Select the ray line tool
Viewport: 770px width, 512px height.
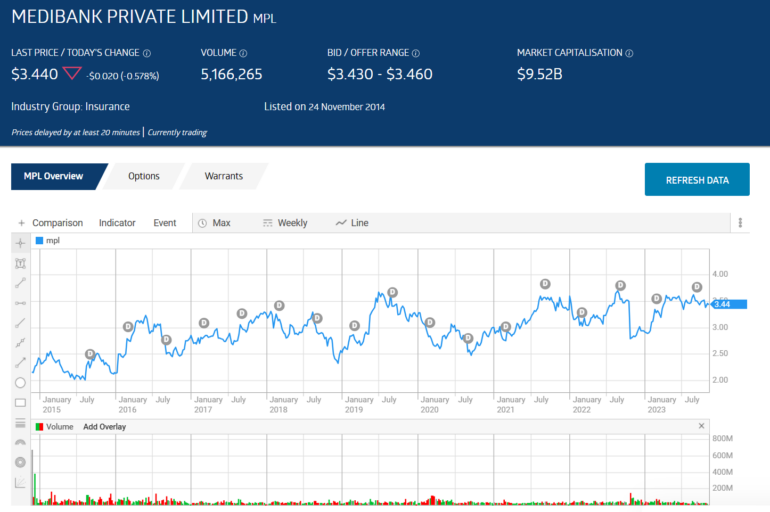click(x=20, y=323)
